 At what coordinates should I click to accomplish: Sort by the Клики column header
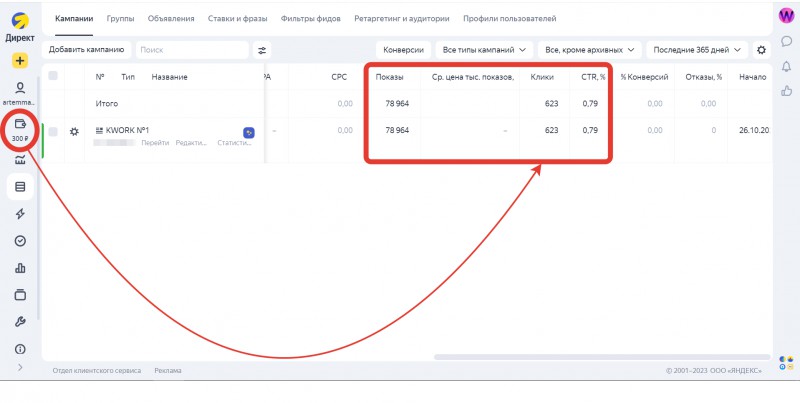(542, 77)
